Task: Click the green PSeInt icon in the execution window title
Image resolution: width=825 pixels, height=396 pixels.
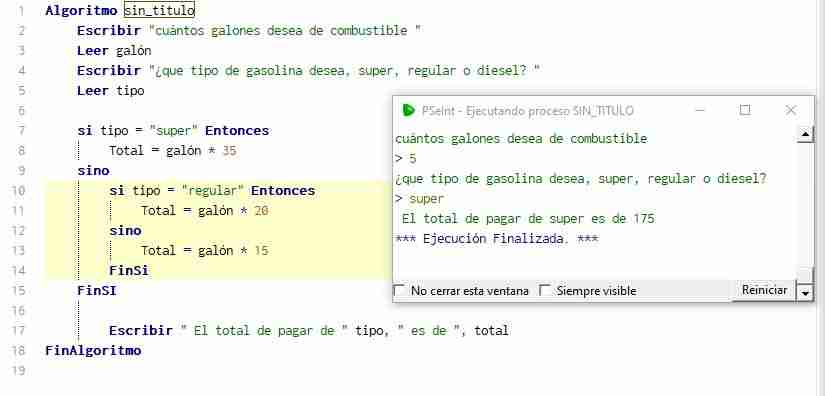Action: [408, 110]
